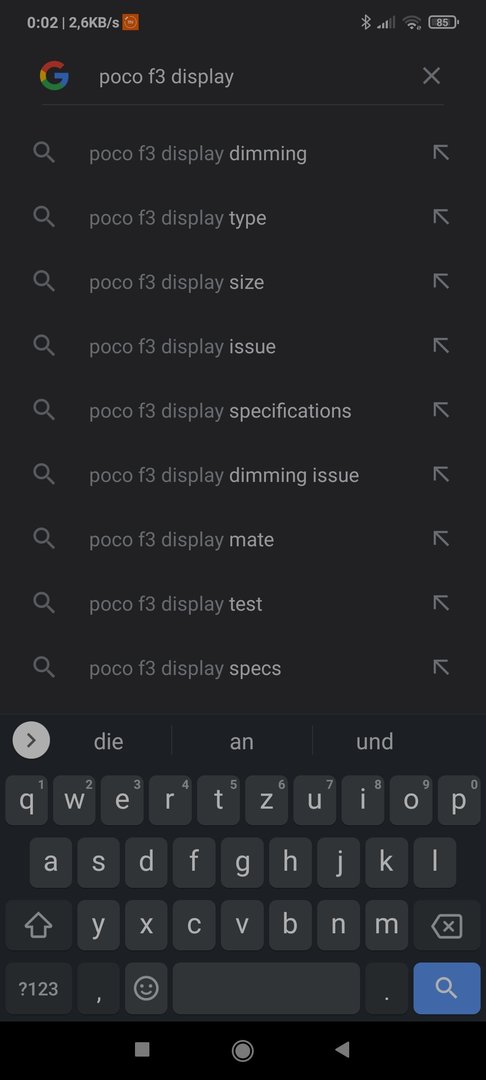Screen dimensions: 486x1080
Task: Expand the keyboard suggestion strip chevron
Action: [31, 740]
